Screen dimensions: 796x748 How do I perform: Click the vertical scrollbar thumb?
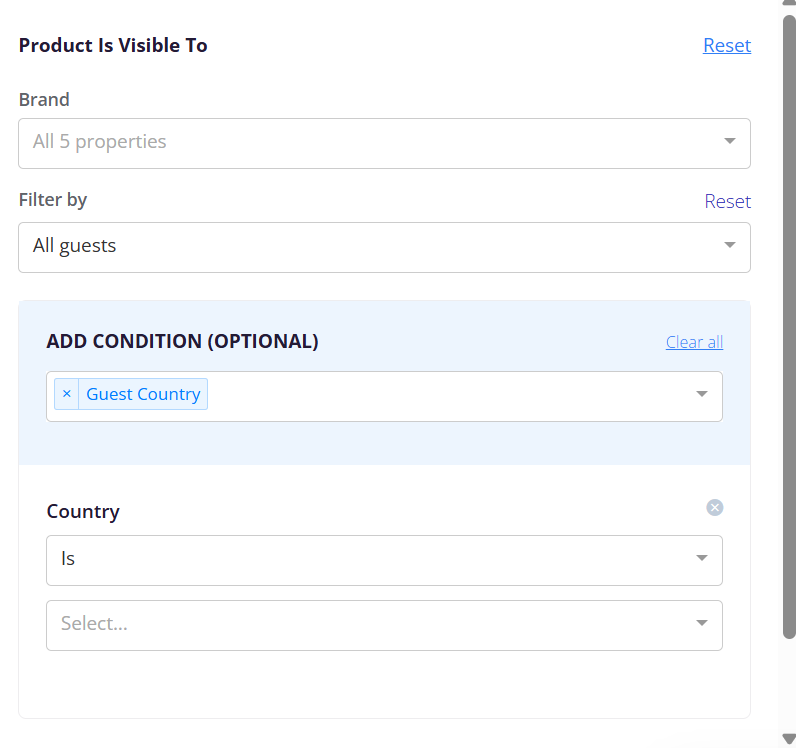(x=789, y=327)
